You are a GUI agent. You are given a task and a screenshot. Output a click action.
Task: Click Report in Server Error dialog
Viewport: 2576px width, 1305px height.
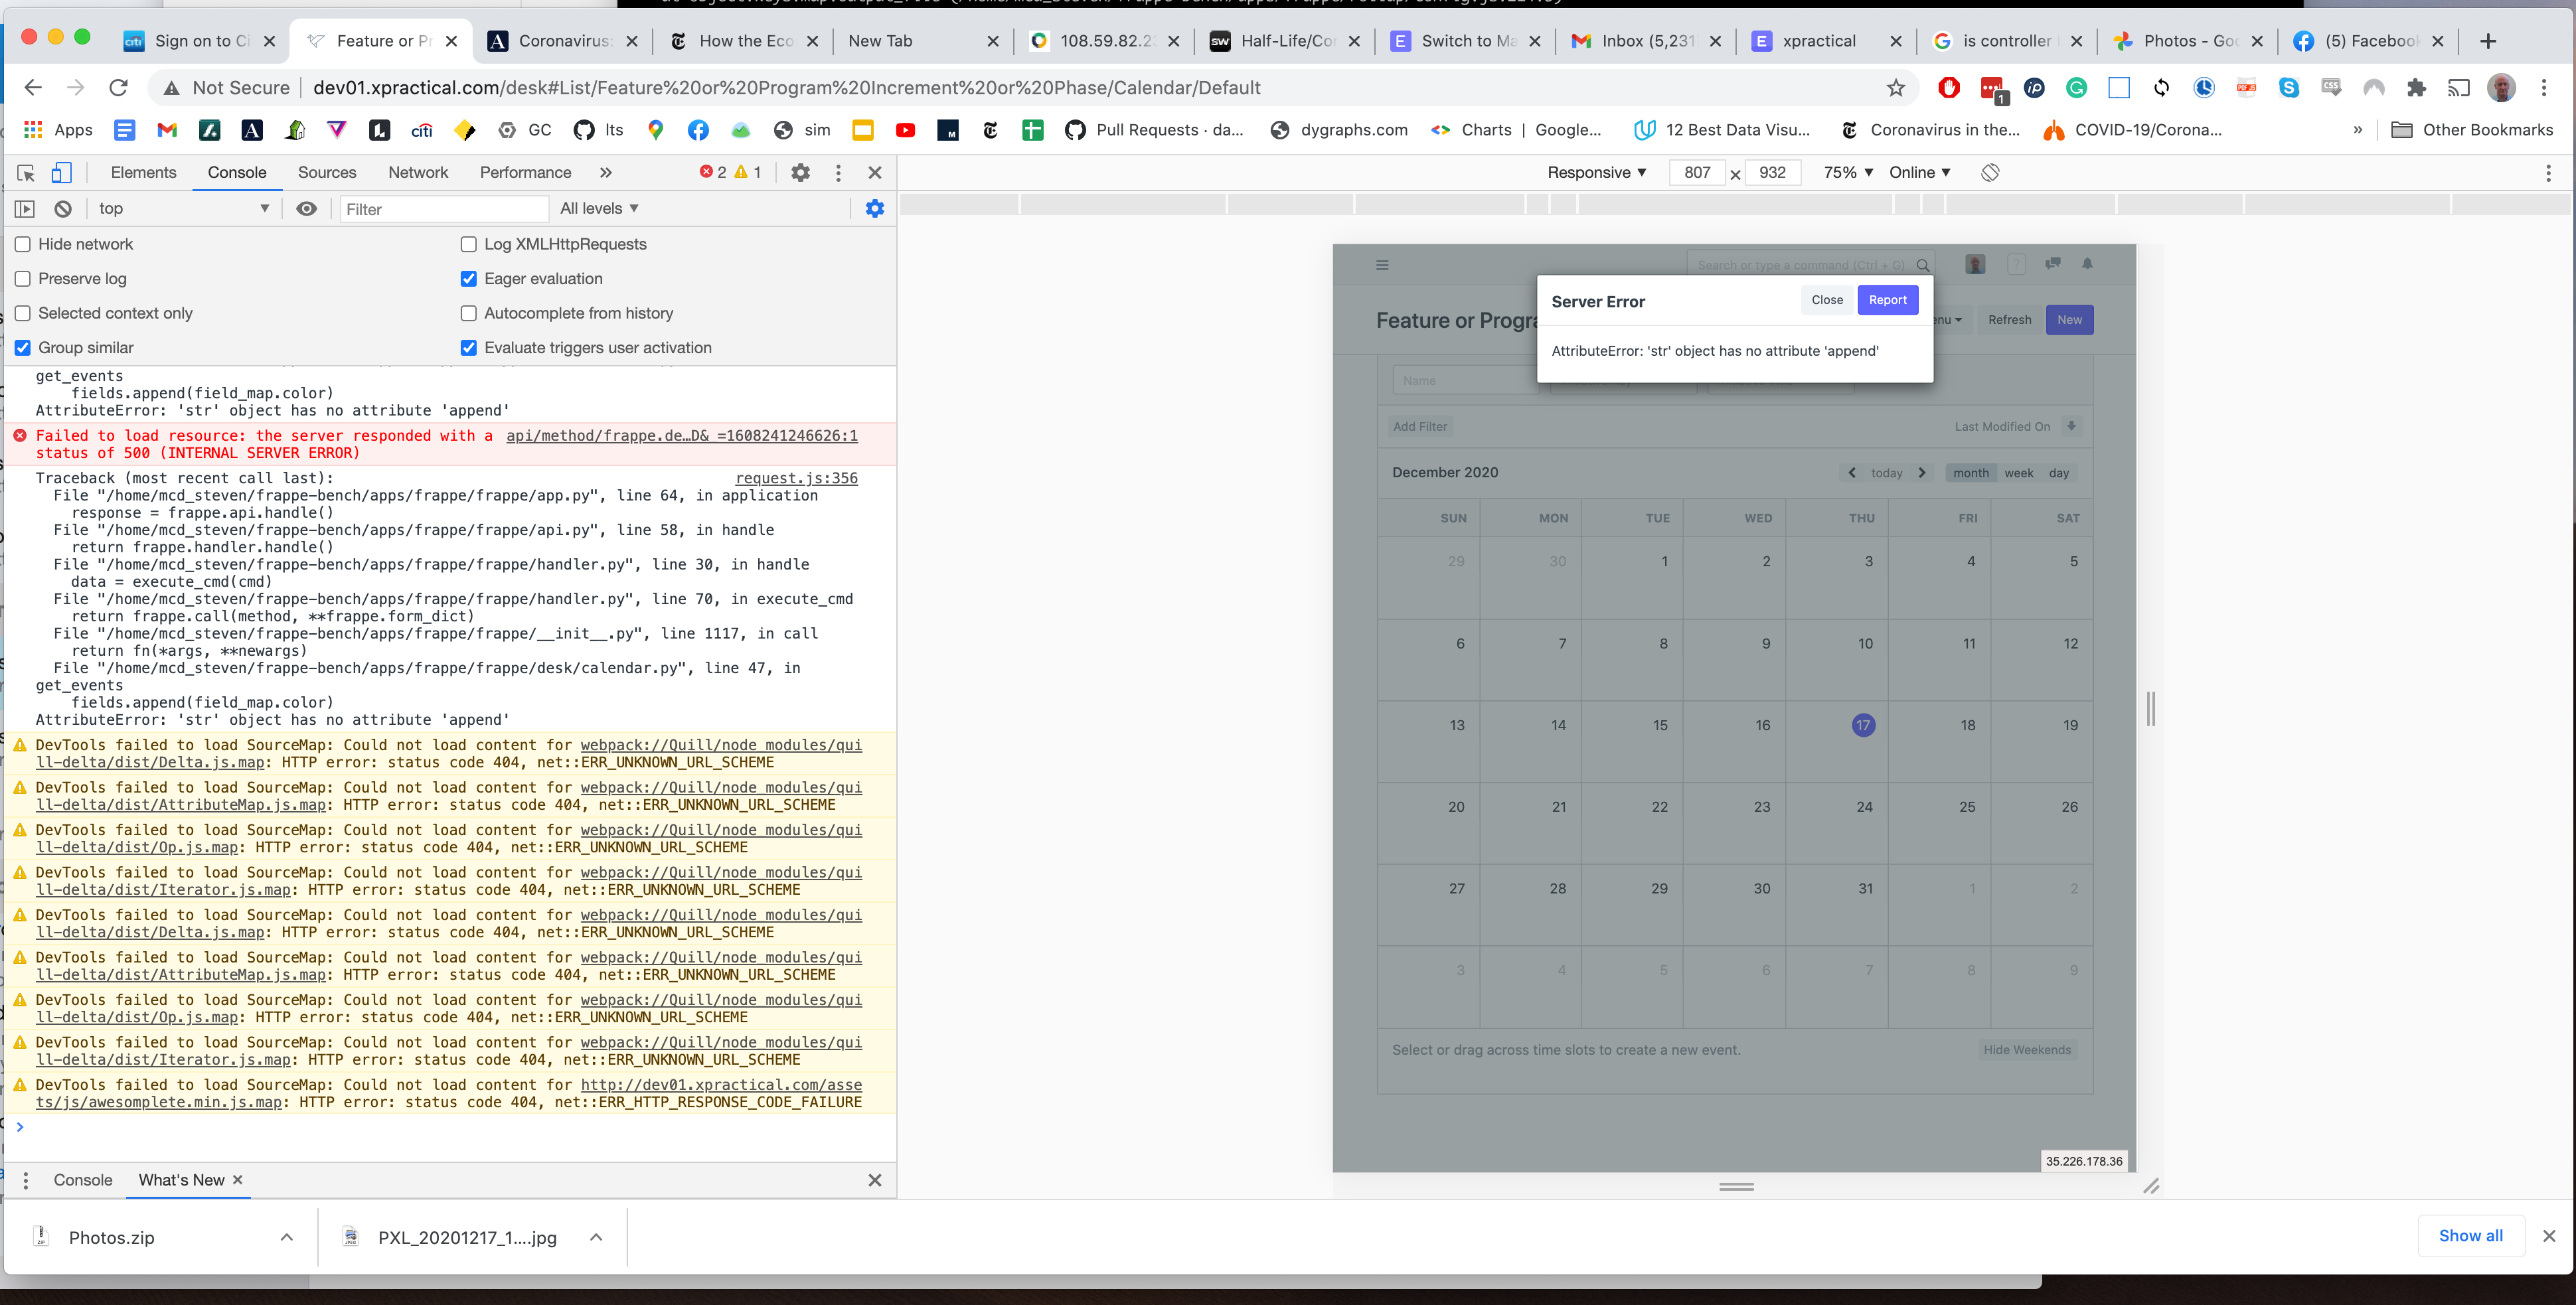tap(1887, 300)
